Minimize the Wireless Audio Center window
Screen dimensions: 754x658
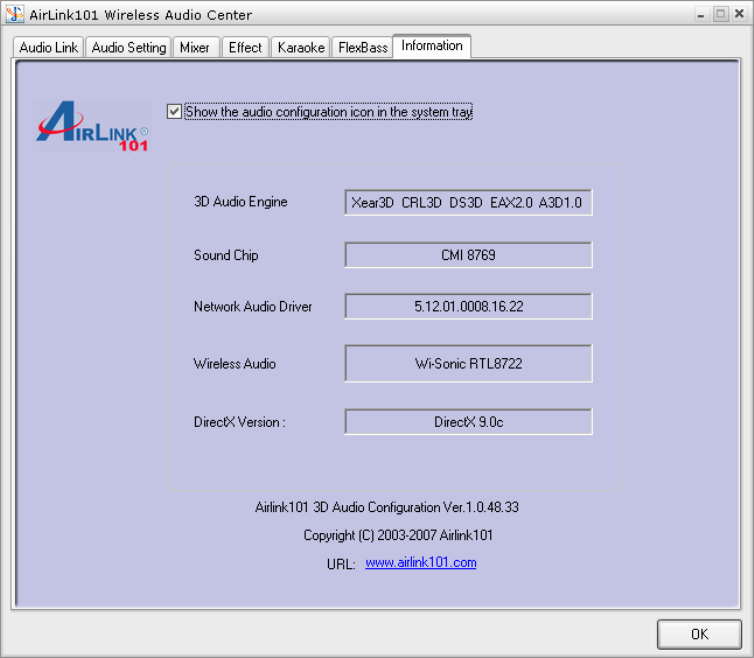point(701,14)
